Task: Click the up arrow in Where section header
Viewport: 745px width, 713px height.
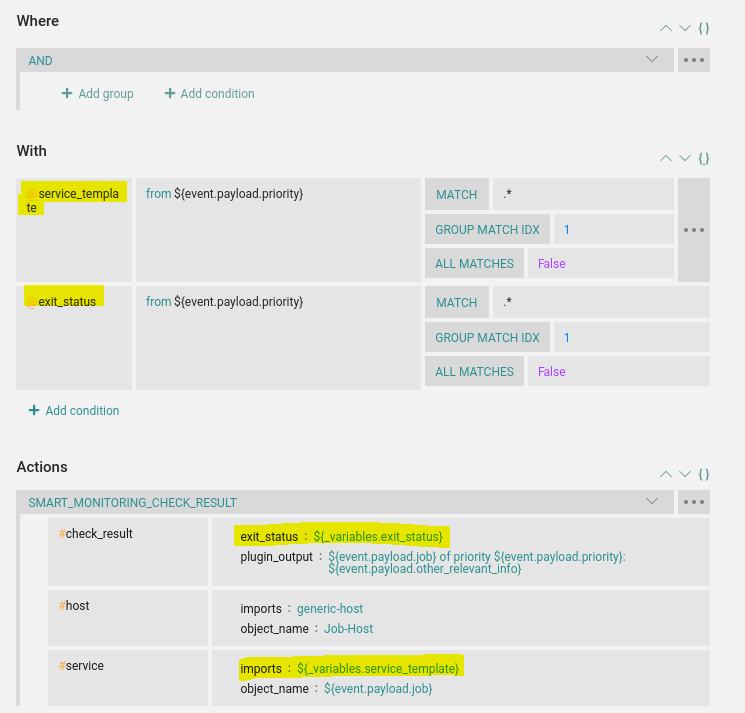Action: (x=666, y=29)
